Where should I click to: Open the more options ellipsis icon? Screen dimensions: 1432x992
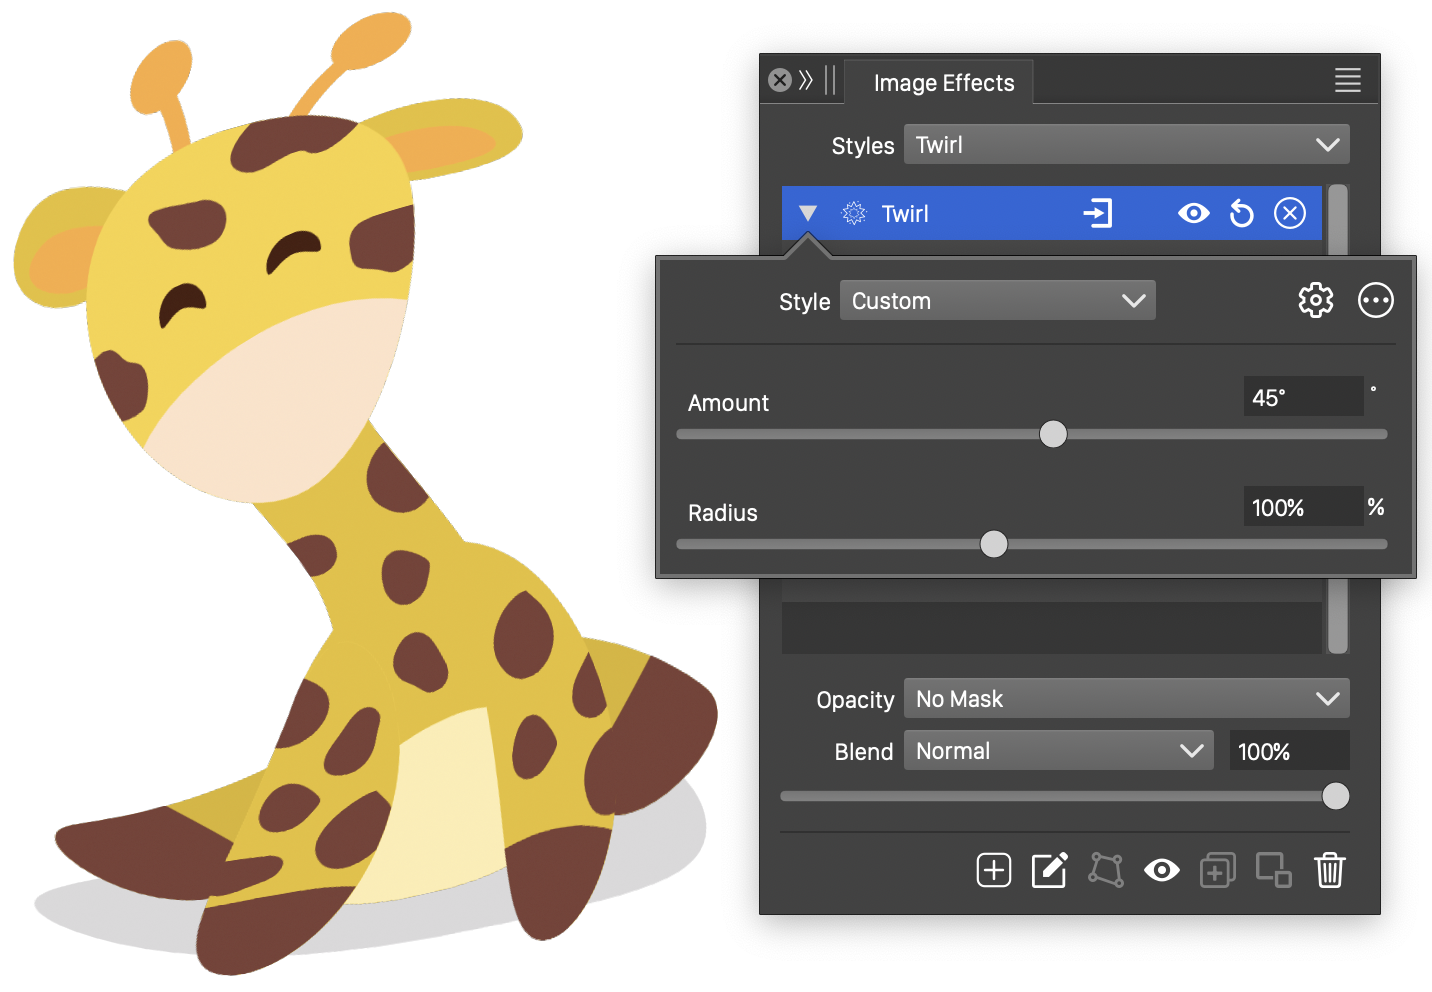(x=1375, y=300)
